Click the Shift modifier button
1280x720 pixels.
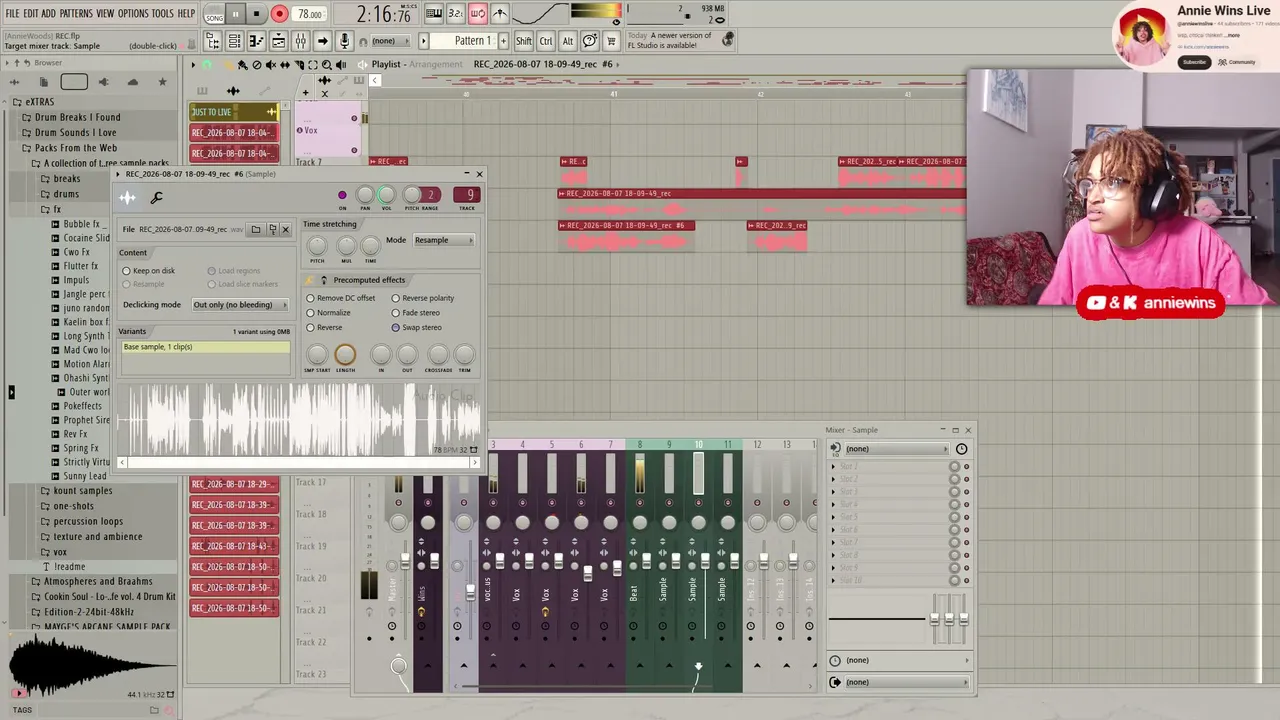pos(524,41)
